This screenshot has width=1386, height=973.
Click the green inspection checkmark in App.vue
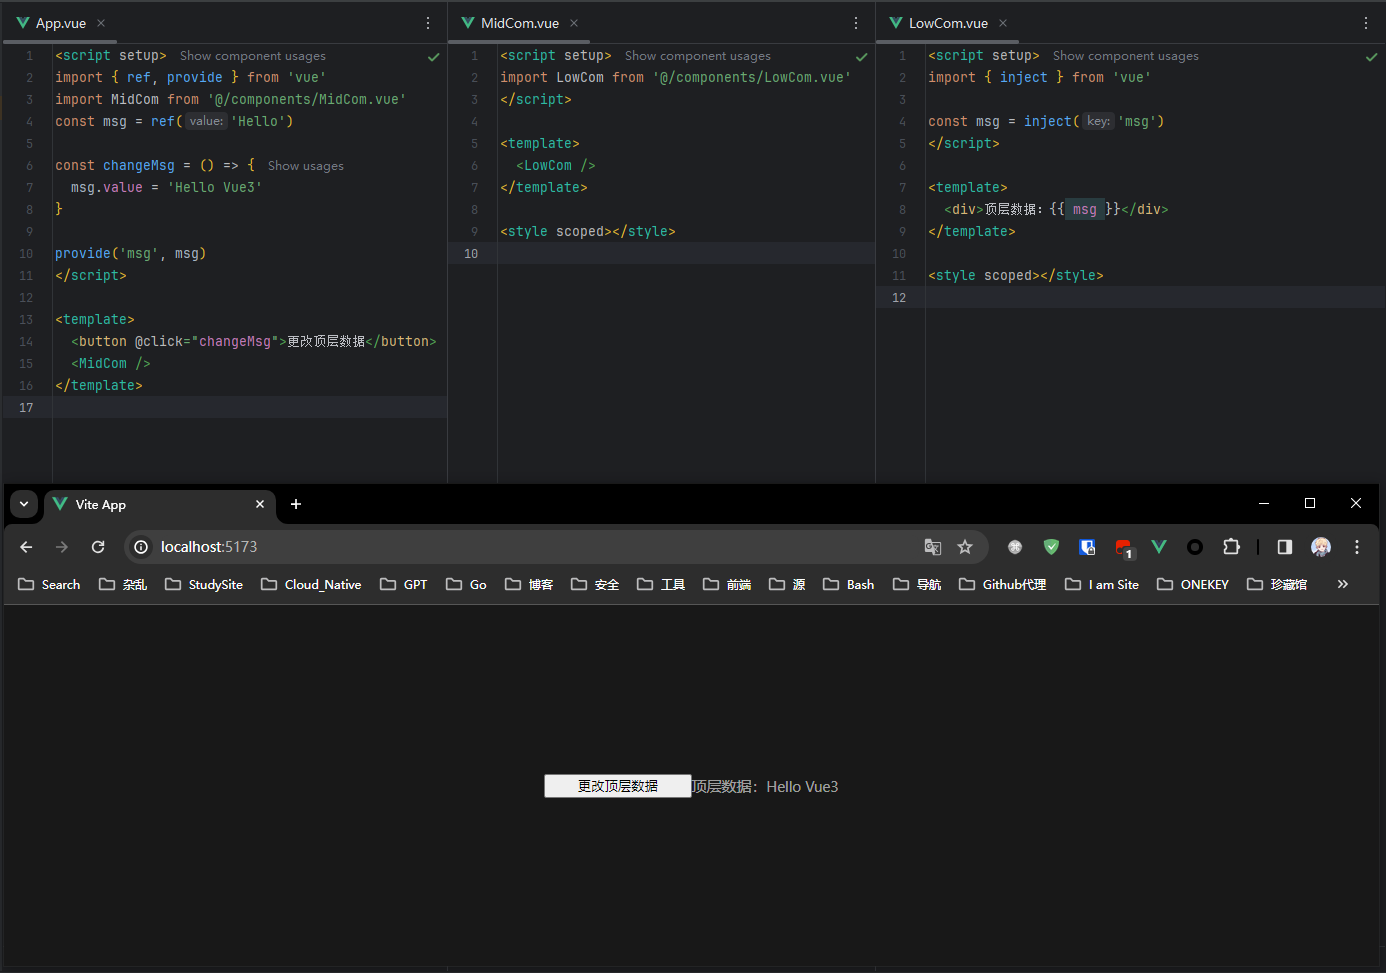(x=434, y=57)
